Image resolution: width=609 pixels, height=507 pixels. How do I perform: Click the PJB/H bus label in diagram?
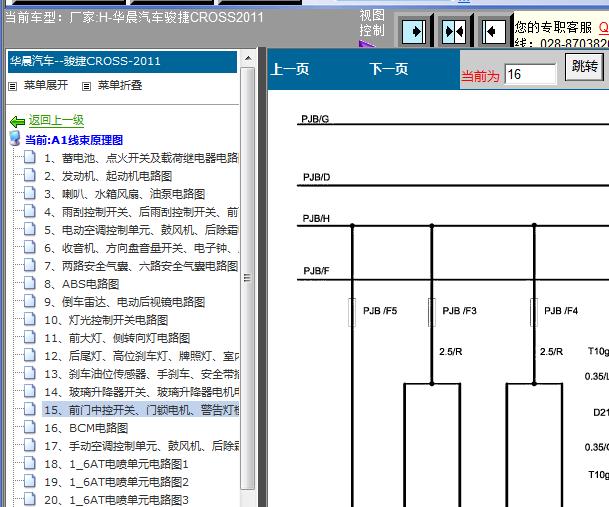316,218
